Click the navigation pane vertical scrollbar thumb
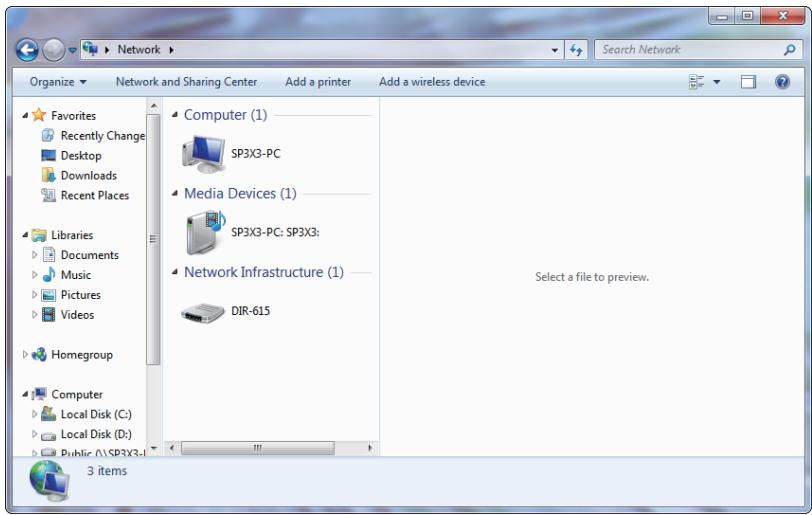Screen dimensions: 812x515 (153, 239)
